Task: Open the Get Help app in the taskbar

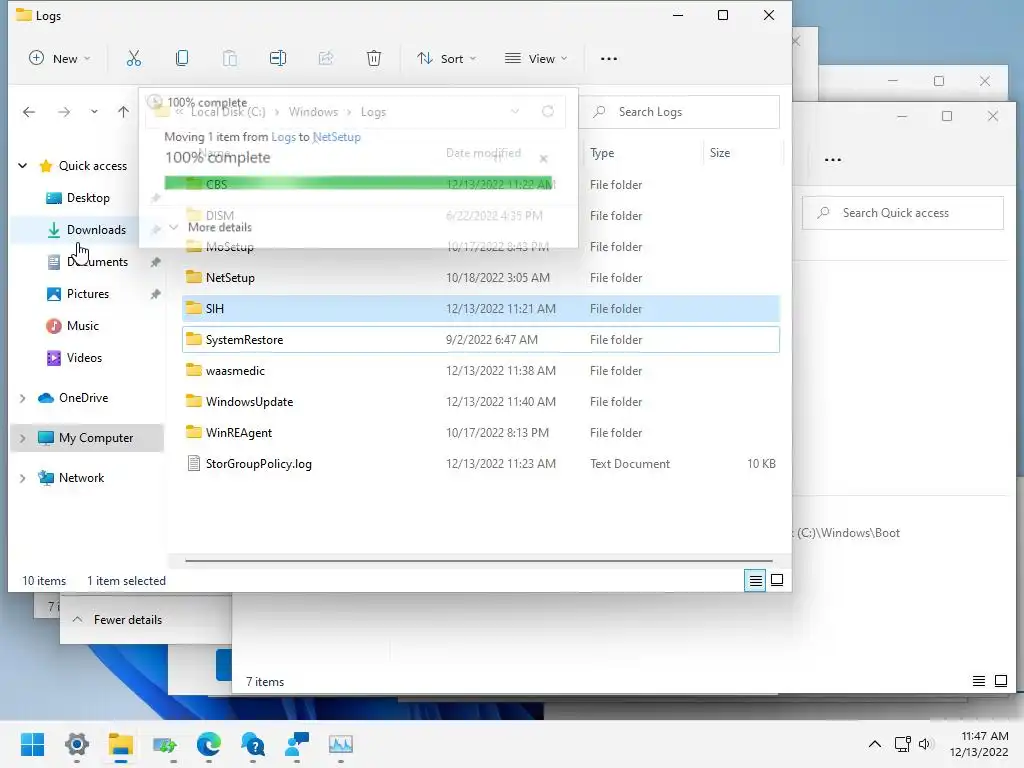Action: coord(253,744)
